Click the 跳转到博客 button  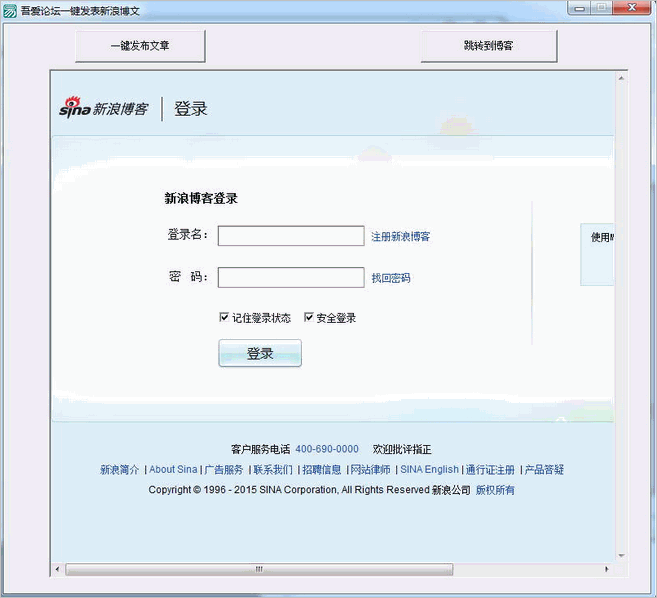[x=489, y=46]
